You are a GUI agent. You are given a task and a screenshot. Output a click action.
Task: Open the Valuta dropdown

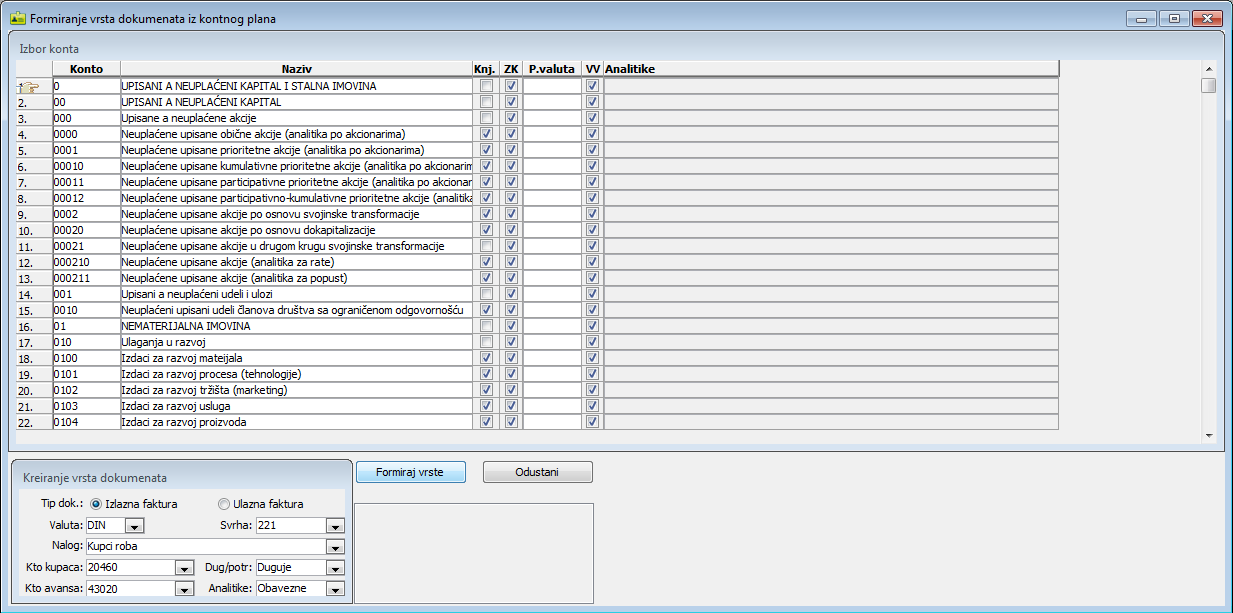136,526
